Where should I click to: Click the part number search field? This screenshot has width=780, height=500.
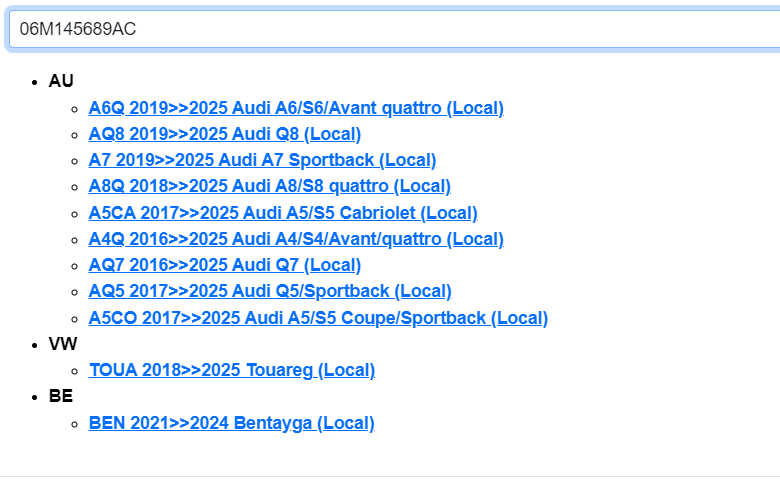(390, 29)
